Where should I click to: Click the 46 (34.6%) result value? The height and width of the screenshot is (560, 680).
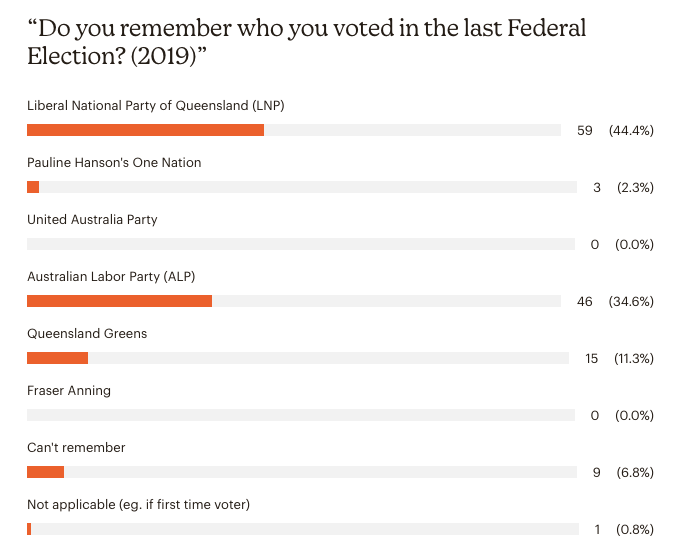point(615,301)
